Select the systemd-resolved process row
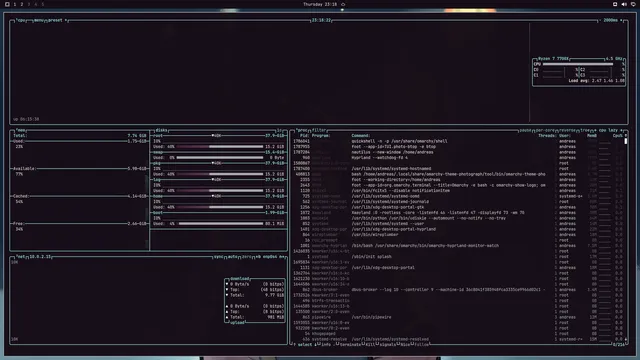The height and width of the screenshot is (360, 640). pos(457,339)
